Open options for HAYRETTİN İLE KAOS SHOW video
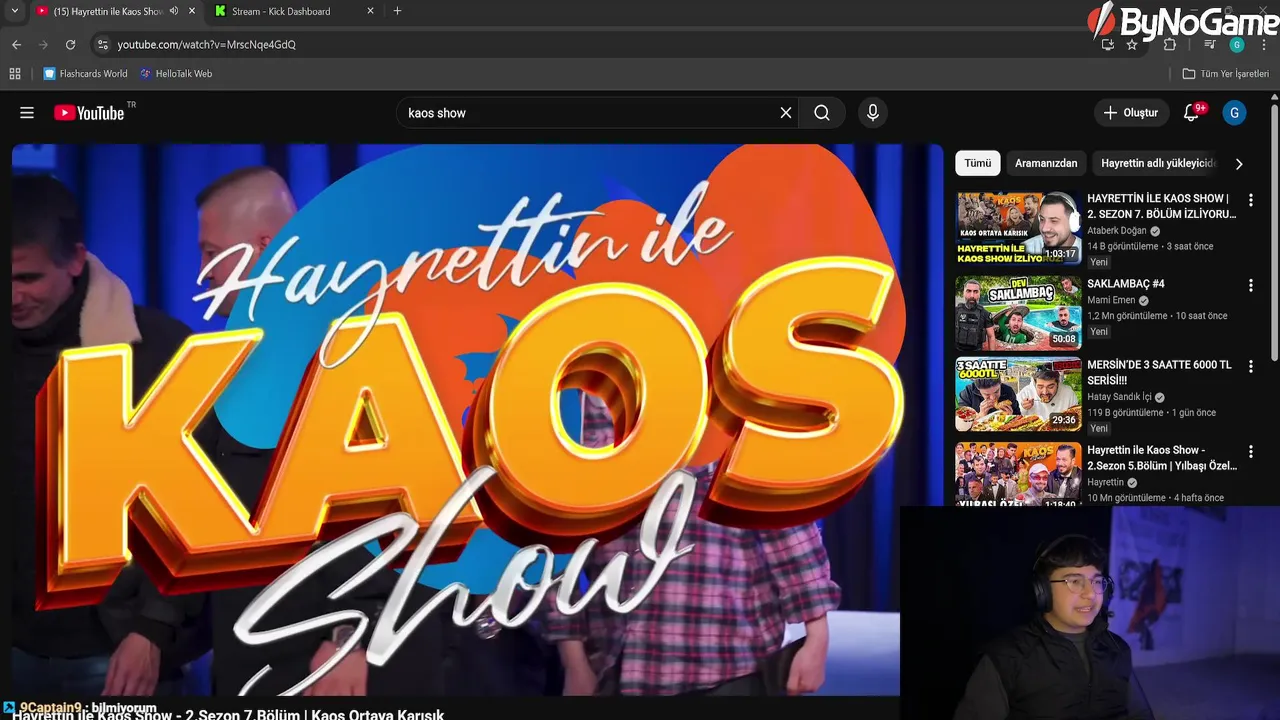The width and height of the screenshot is (1280, 720). [1250, 200]
